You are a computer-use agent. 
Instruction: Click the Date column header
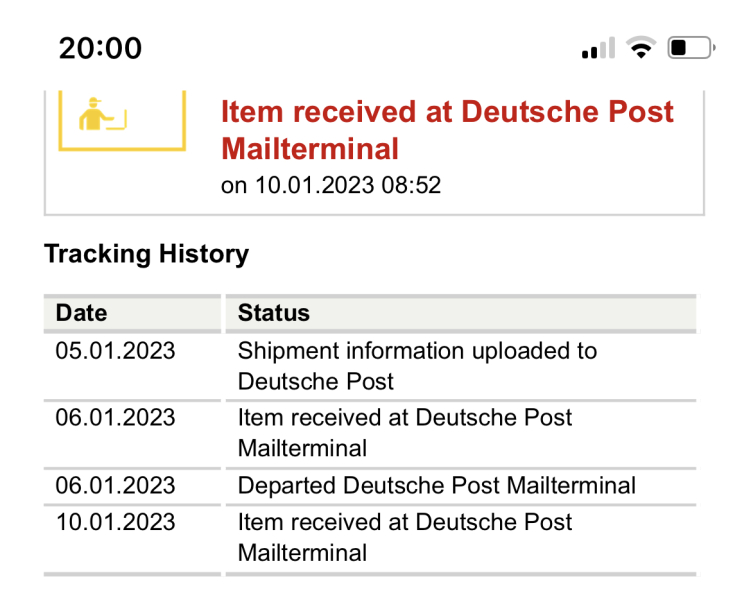[81, 313]
